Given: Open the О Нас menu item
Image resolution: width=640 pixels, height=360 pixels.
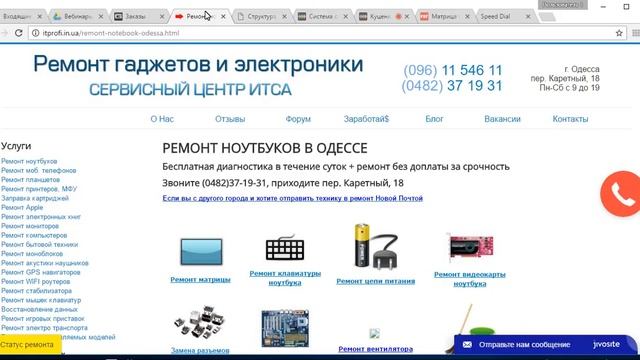Looking at the screenshot, I should click(162, 119).
